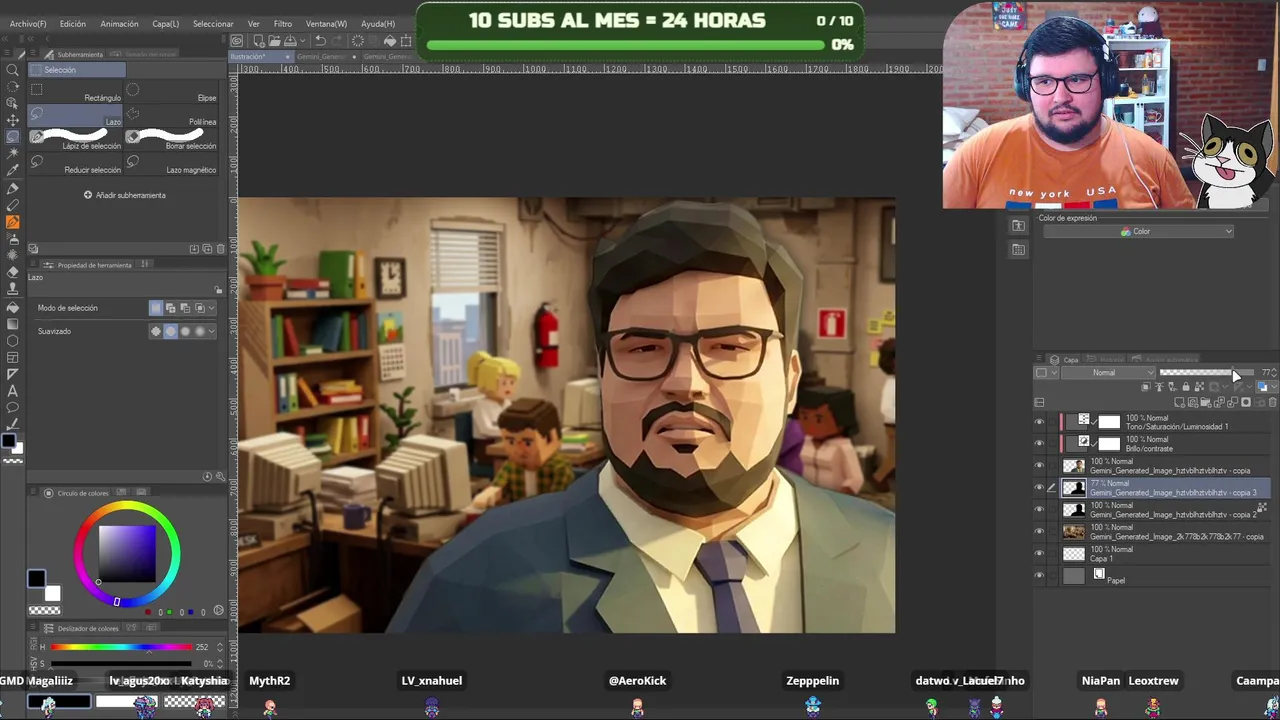Expand the Modo de selección options chevron

pos(213,308)
